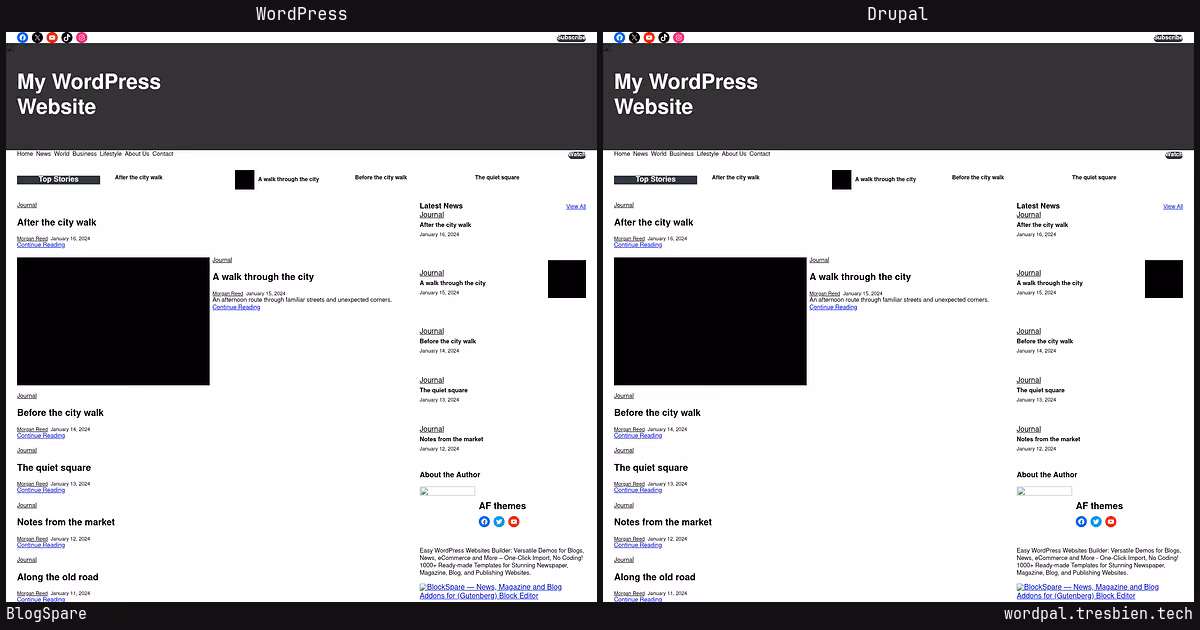
Task: Open Home menu item in WordPress panel
Action: tap(25, 154)
